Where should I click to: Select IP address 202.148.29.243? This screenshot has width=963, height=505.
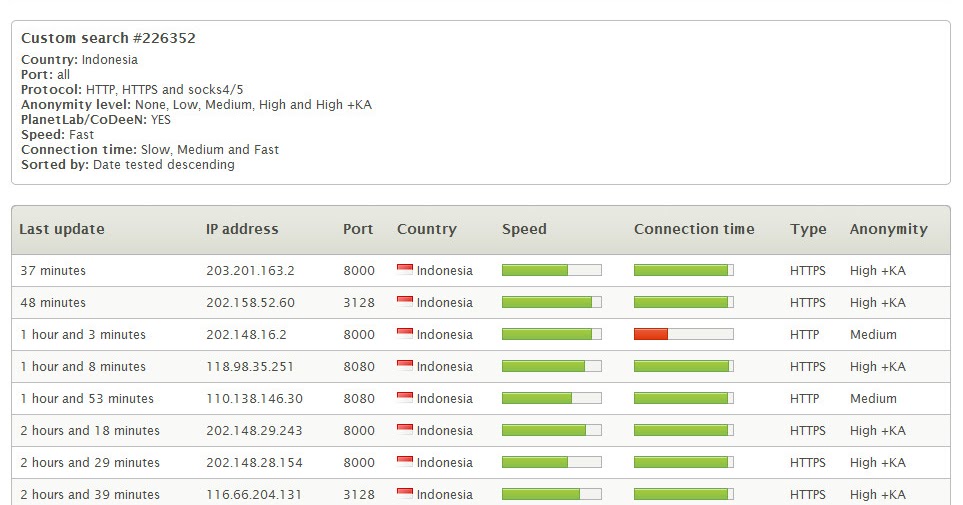tap(254, 430)
